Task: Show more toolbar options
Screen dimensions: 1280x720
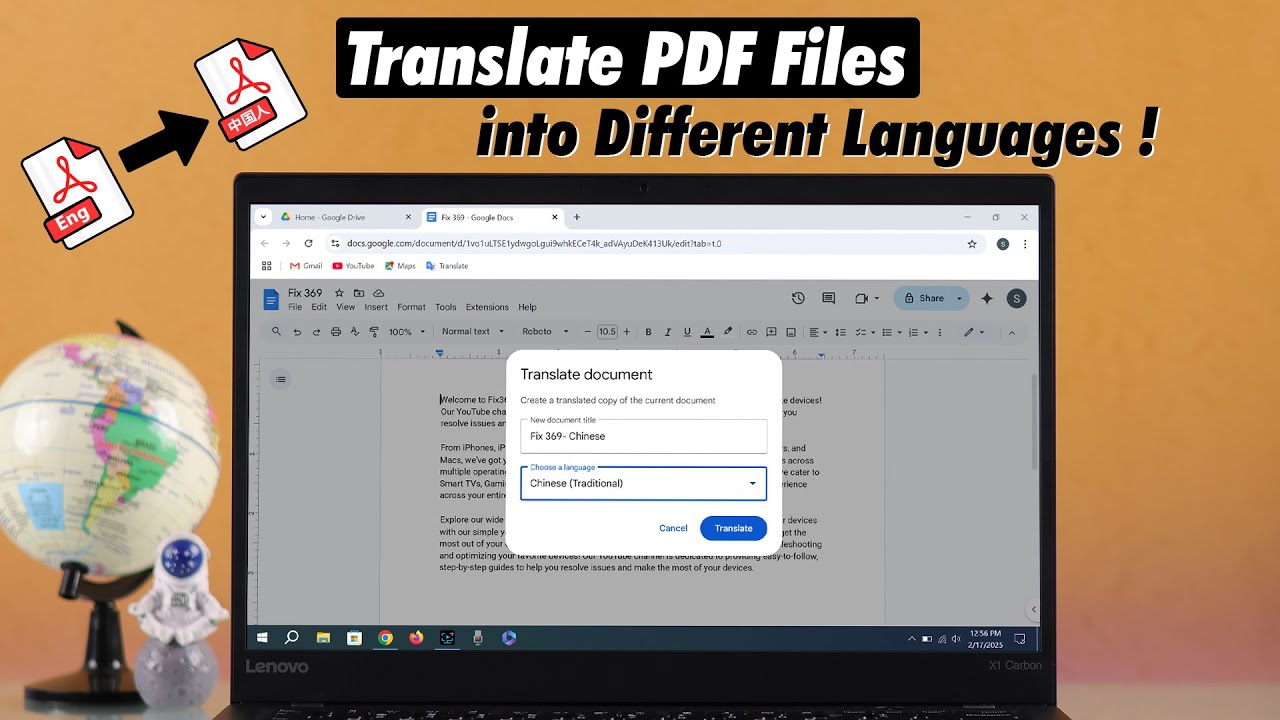Action: (939, 332)
